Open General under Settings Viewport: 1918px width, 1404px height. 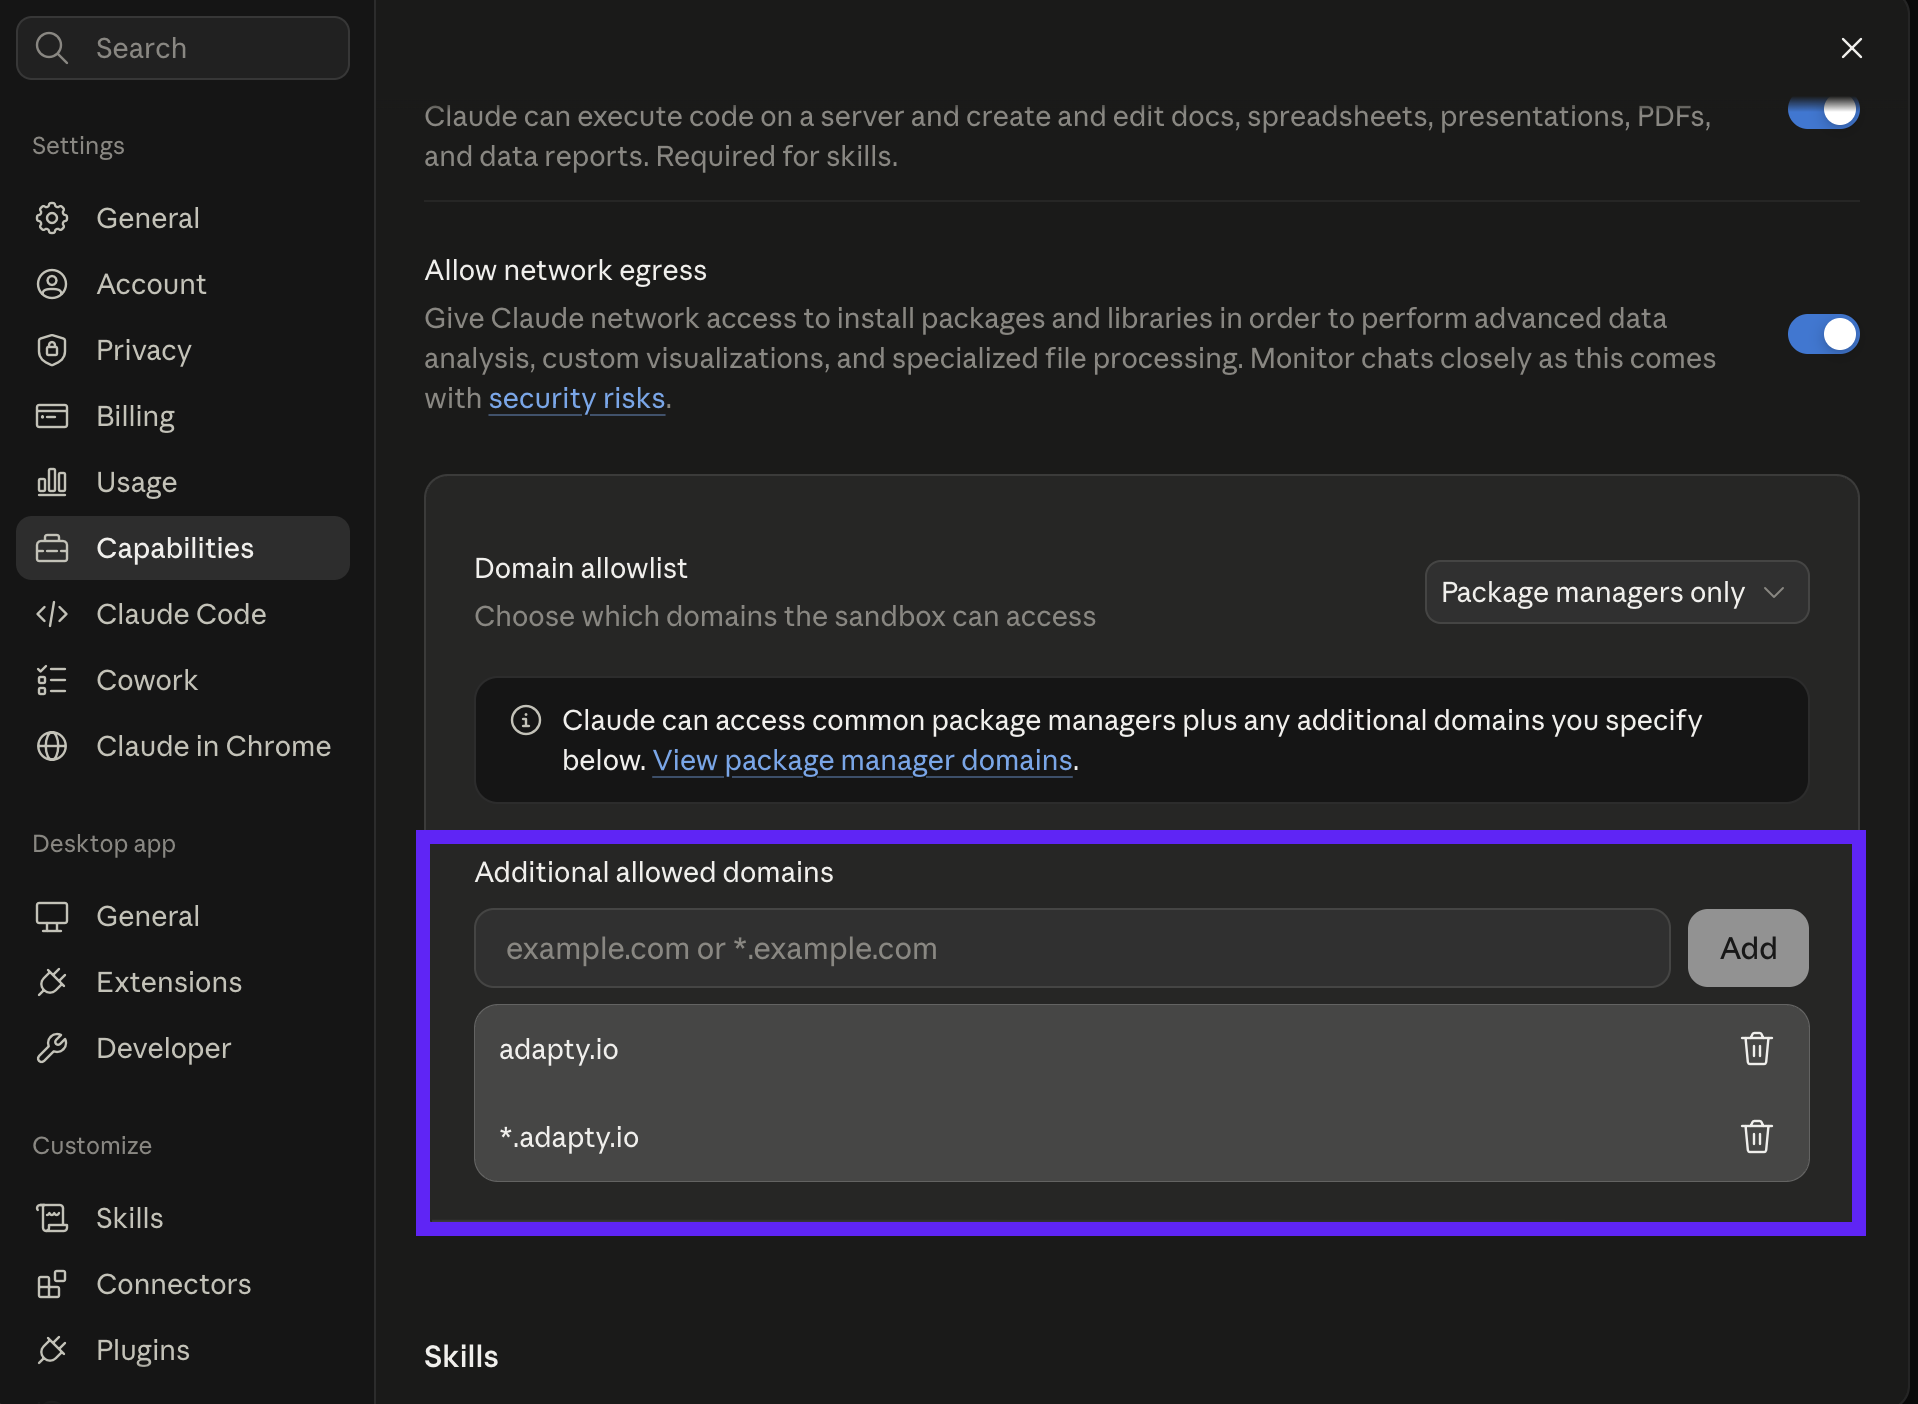(183, 218)
